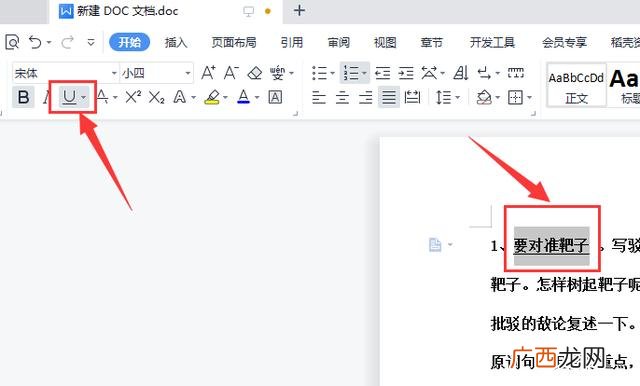Open the undo history dropdown arrow

(49, 42)
